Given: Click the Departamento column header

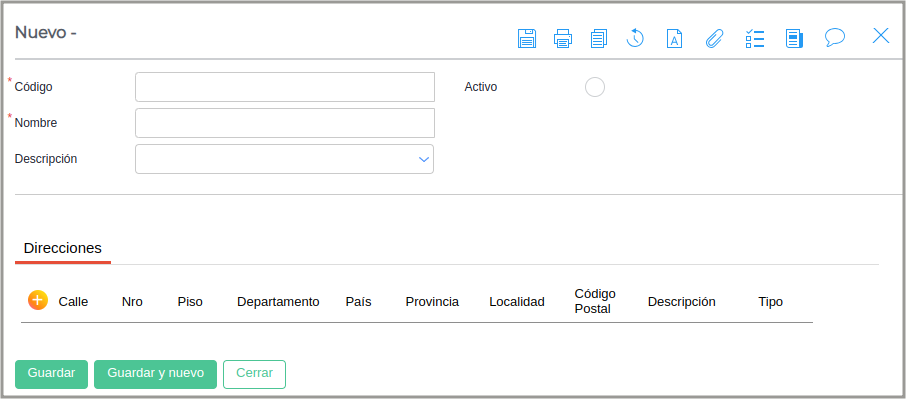Looking at the screenshot, I should pyautogui.click(x=278, y=301).
